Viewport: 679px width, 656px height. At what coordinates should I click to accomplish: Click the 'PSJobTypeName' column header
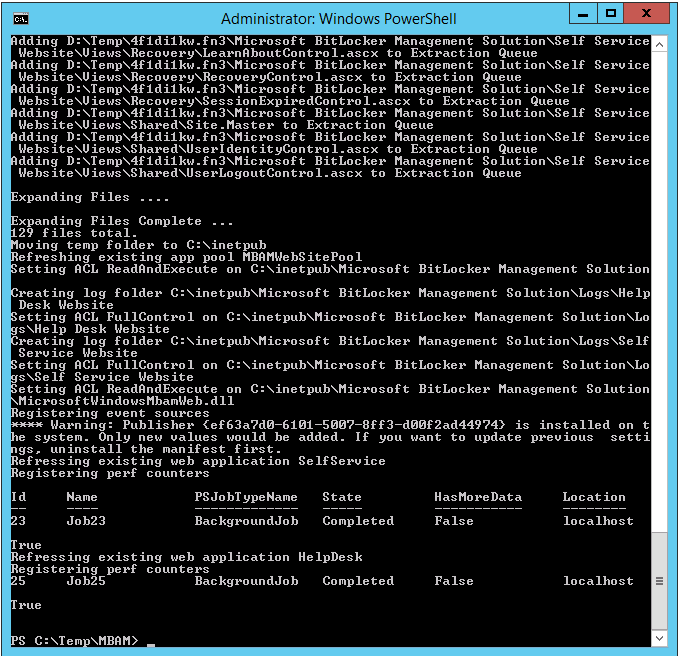point(246,497)
